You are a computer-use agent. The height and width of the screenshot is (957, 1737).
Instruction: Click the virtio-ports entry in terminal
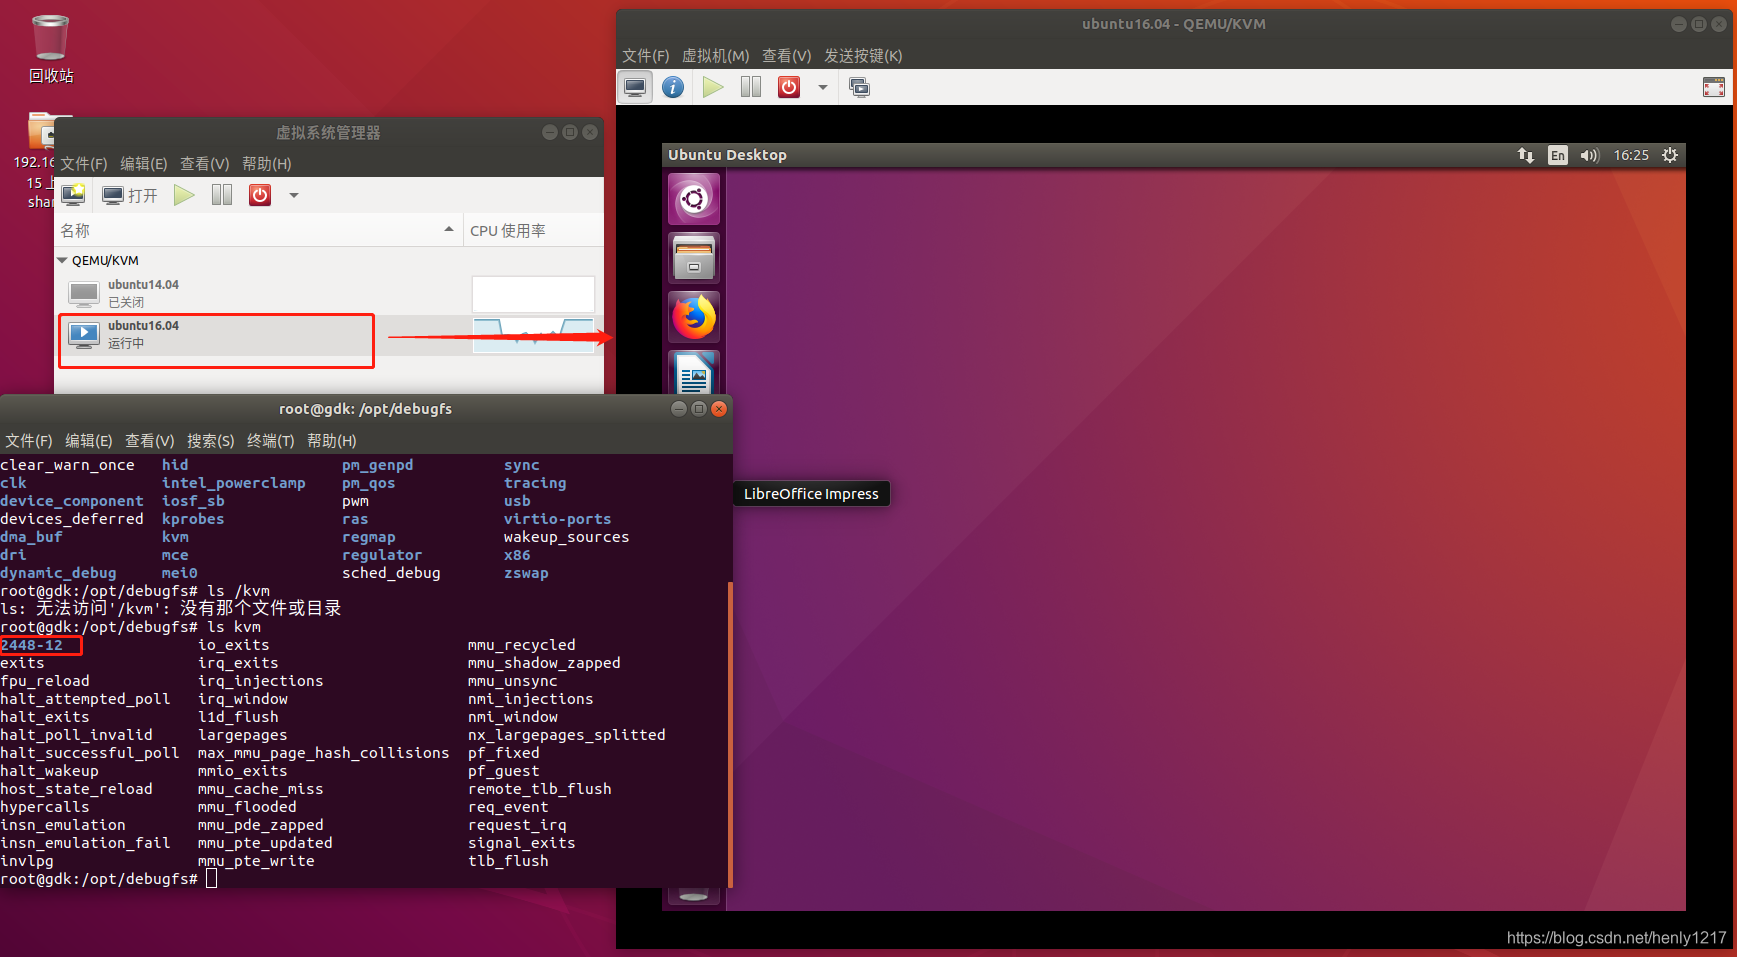pos(558,519)
